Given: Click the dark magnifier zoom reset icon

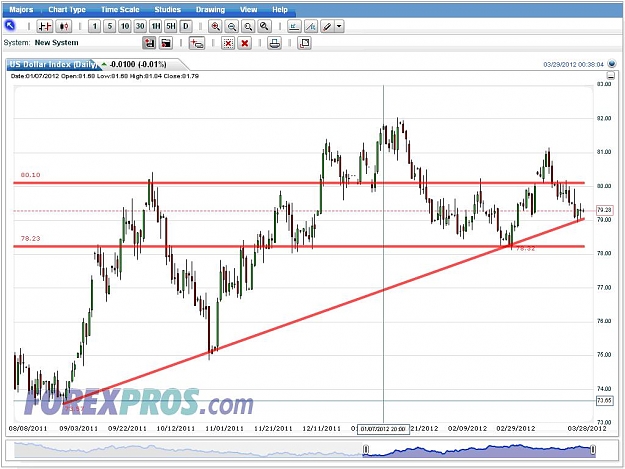Looking at the screenshot, I should point(264,27).
